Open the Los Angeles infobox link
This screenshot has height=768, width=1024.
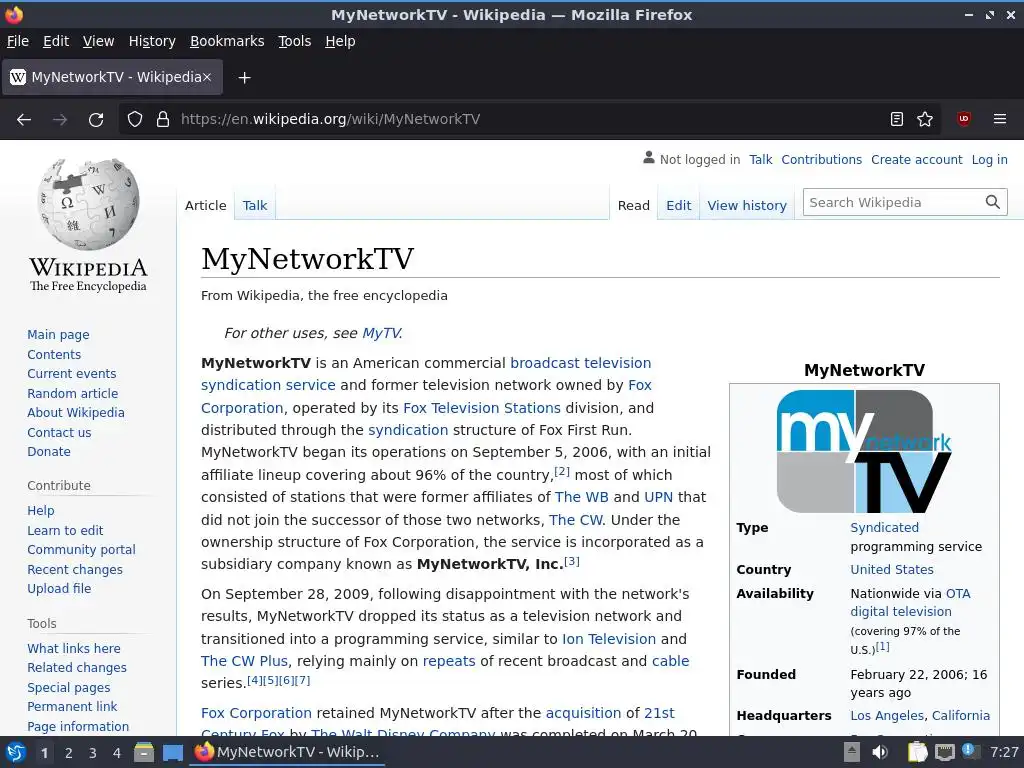886,716
